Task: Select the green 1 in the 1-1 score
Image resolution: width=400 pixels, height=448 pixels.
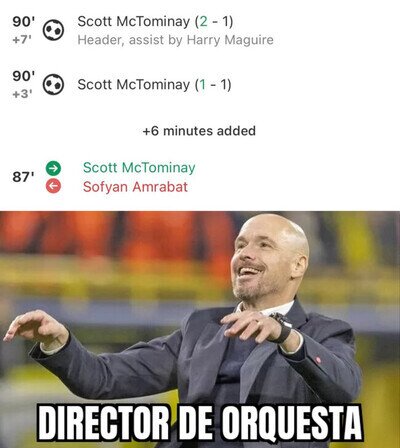Action: pos(202,85)
